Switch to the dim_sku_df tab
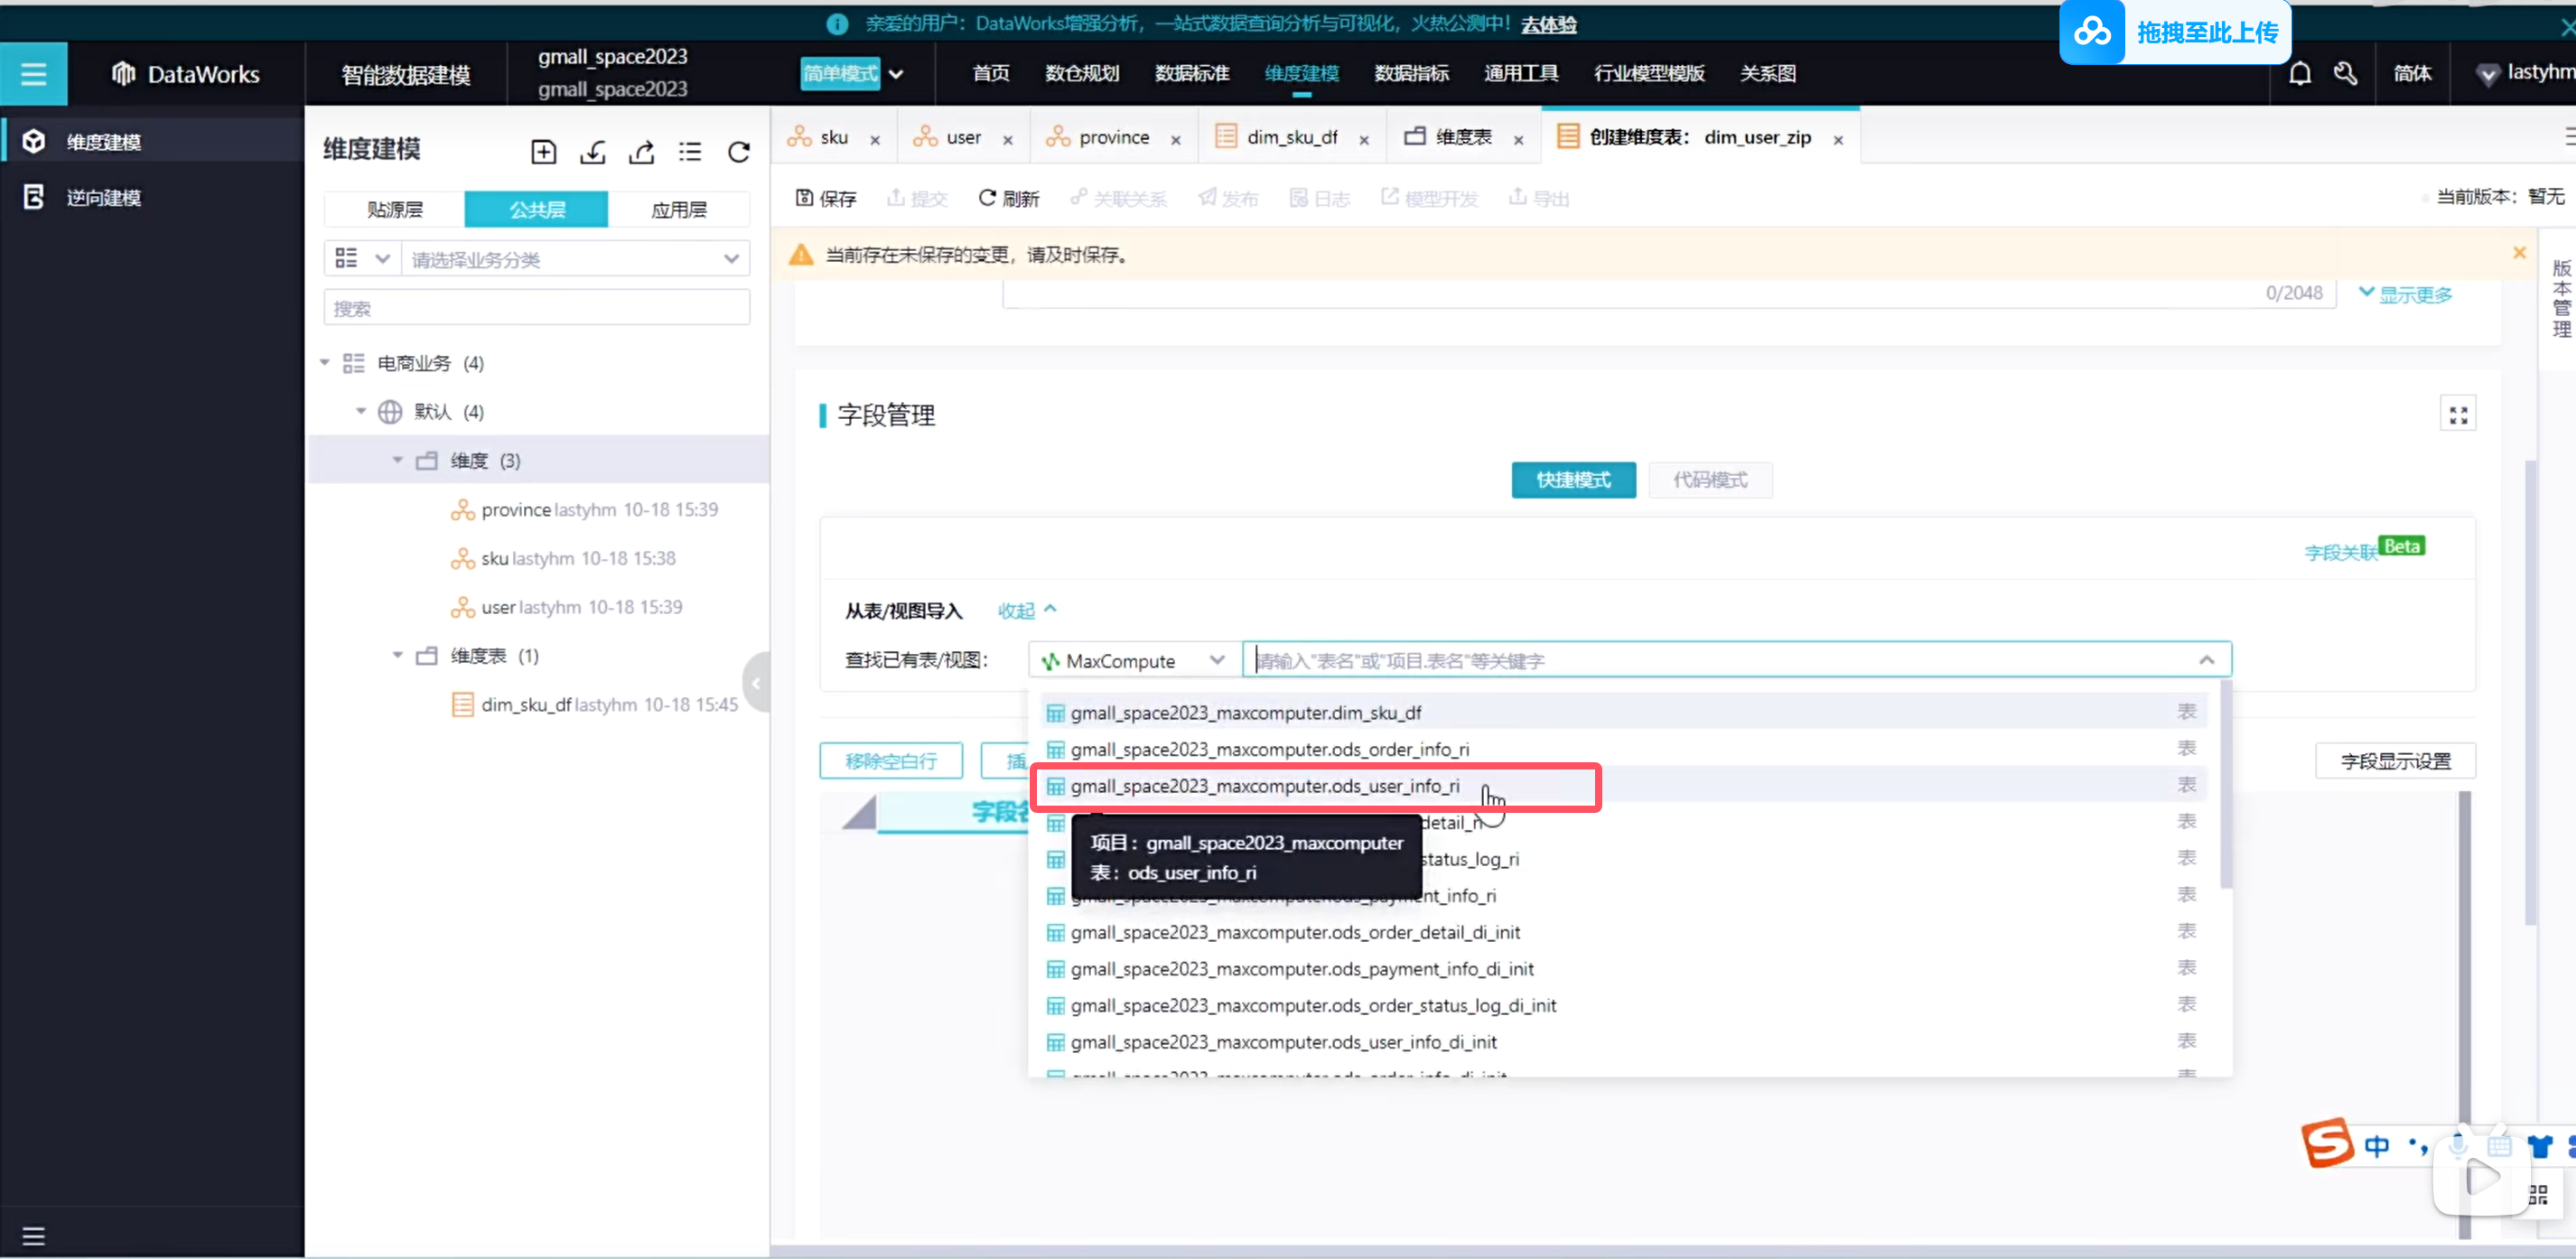The image size is (2576, 1259). click(1290, 138)
